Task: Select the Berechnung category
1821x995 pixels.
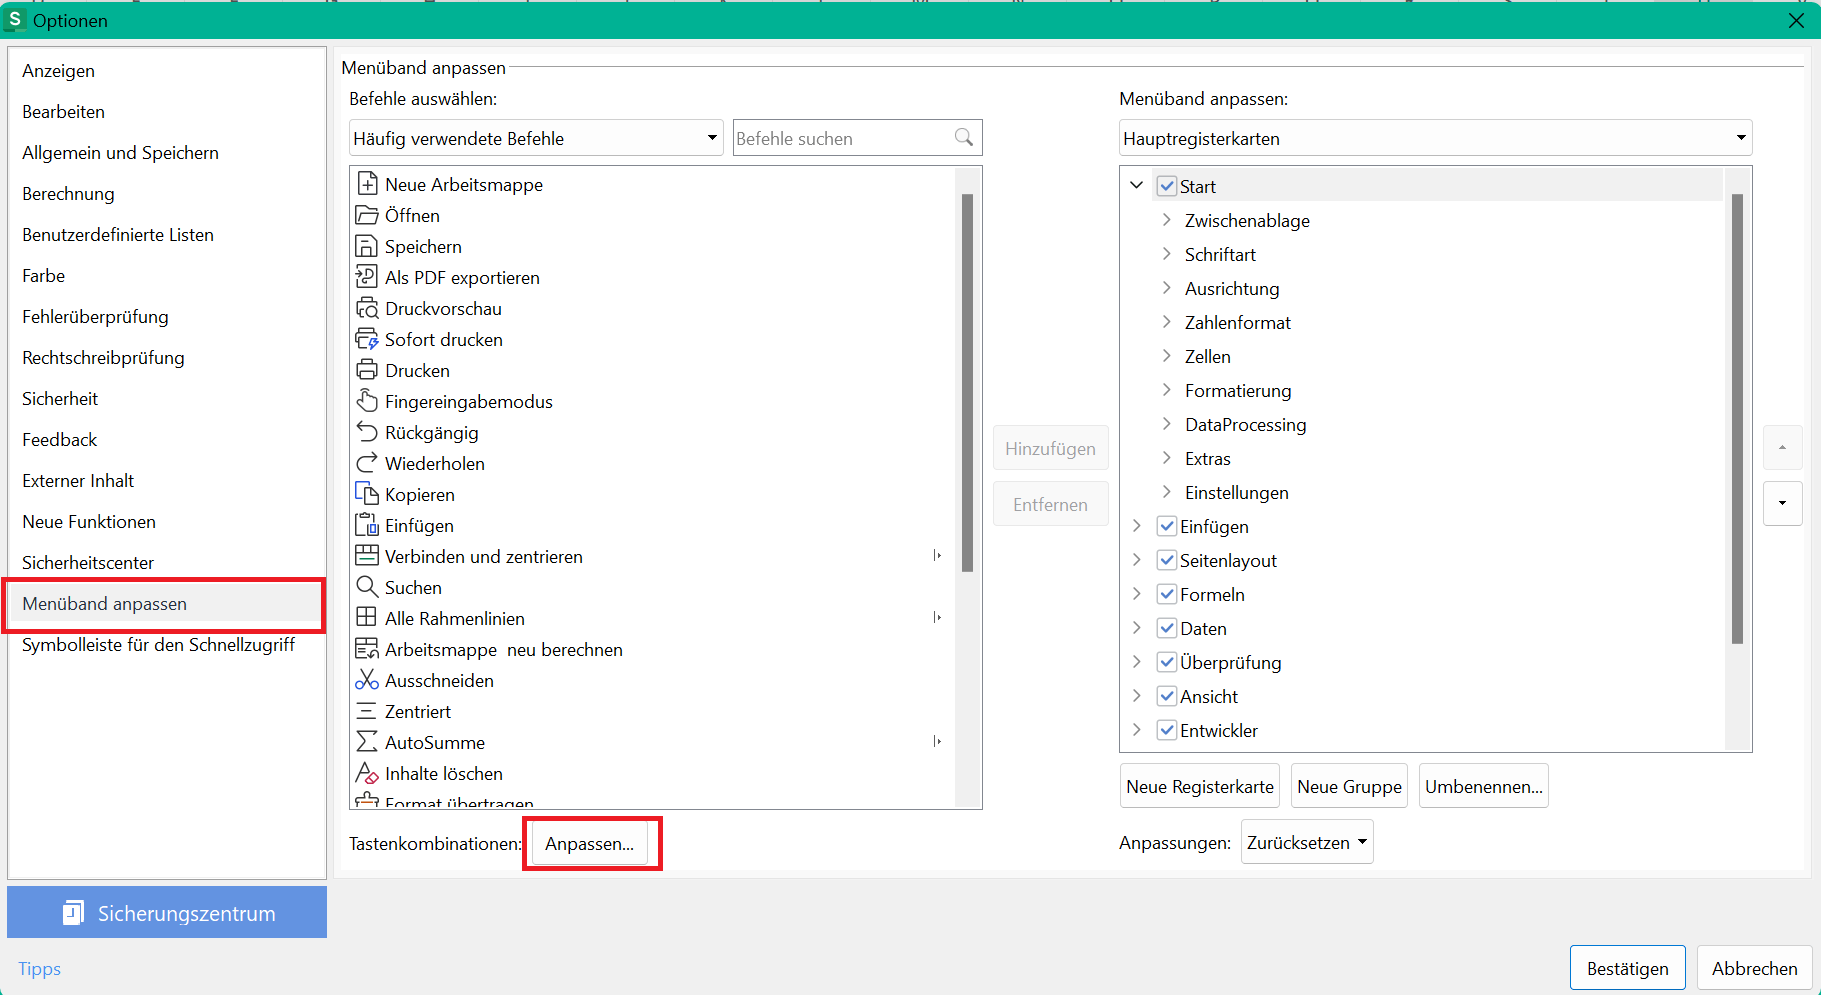Action: click(166, 193)
